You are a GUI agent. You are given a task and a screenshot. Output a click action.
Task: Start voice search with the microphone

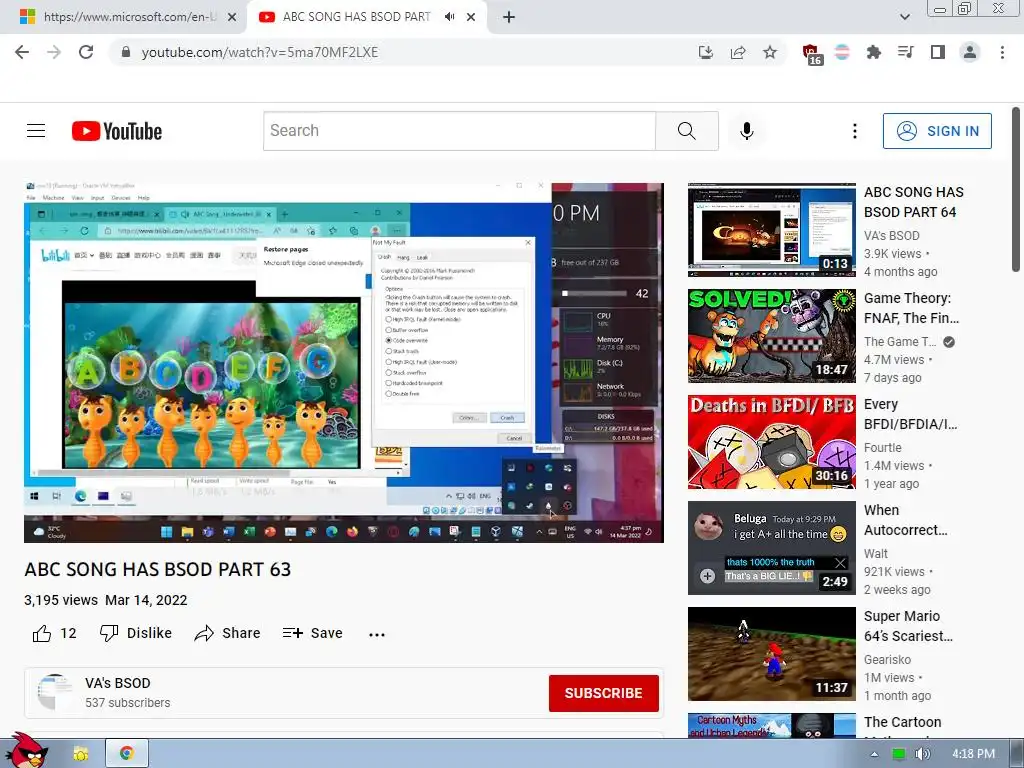746,131
